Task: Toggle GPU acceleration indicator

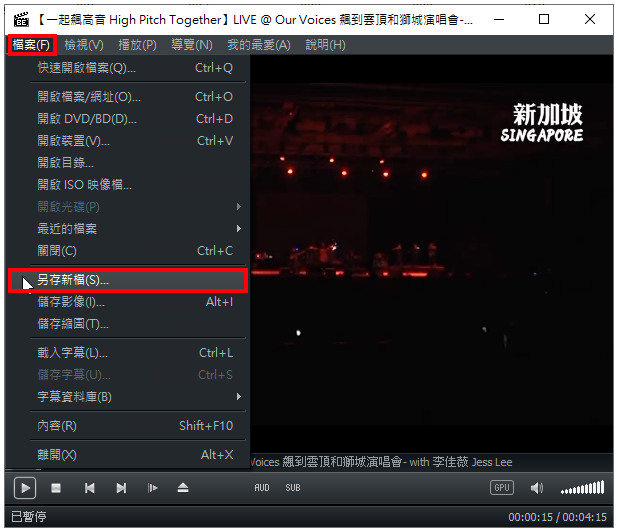Action: tap(502, 488)
